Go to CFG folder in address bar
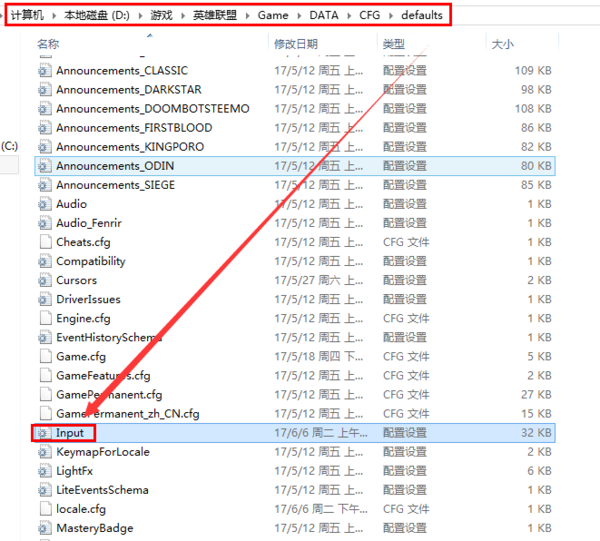Viewport: 600px width, 541px height. (x=370, y=15)
